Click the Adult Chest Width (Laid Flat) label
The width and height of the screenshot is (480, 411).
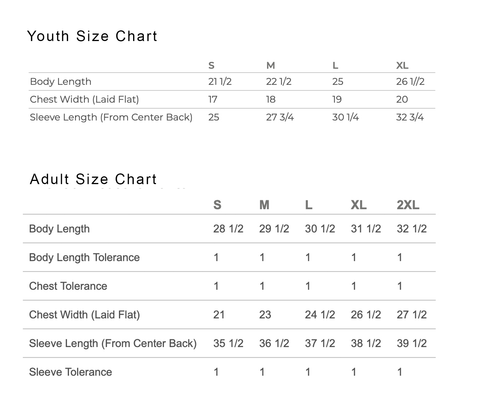tap(84, 315)
